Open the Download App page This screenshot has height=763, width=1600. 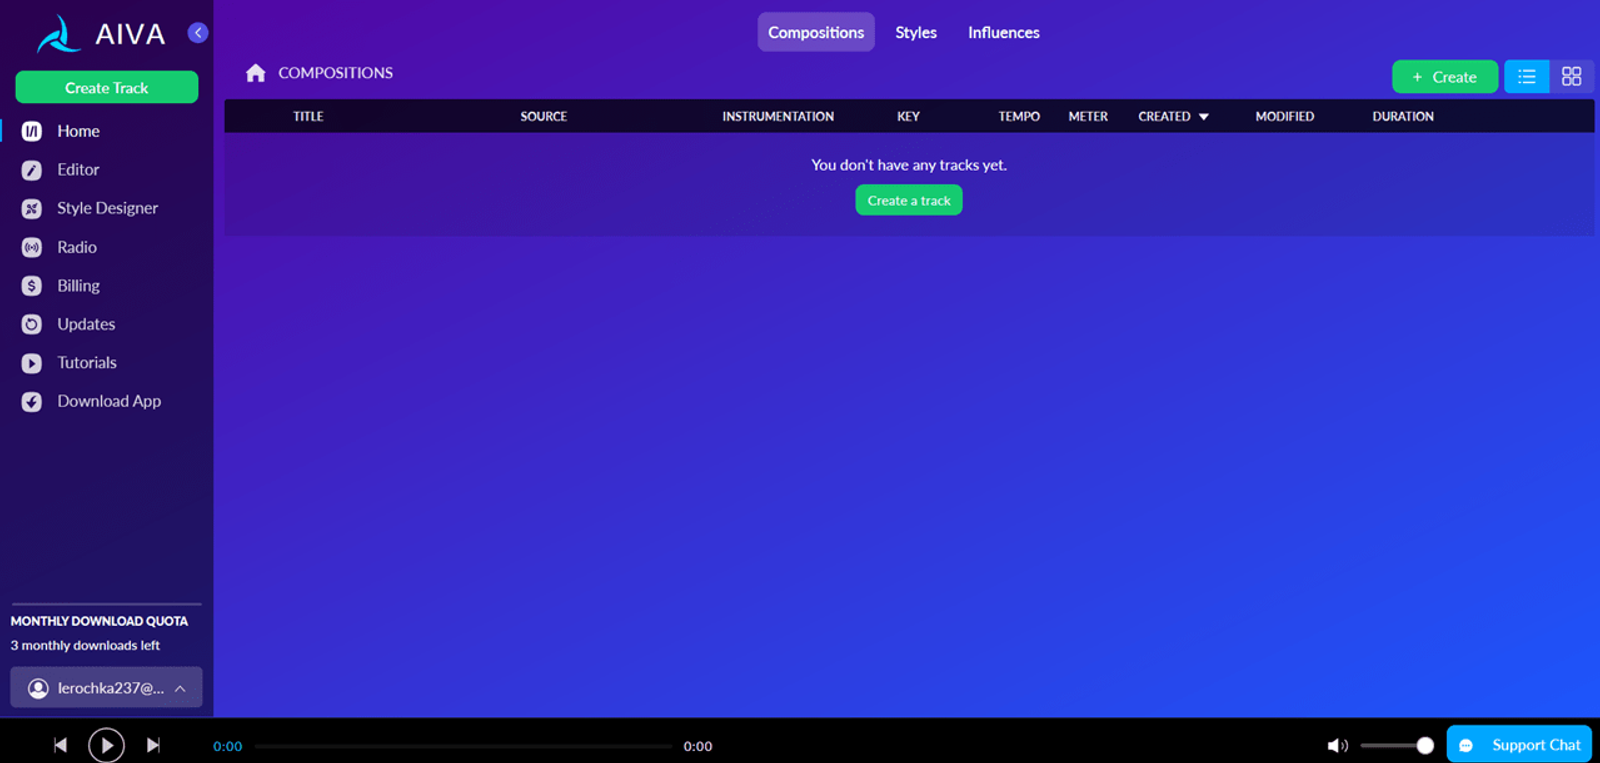[109, 401]
